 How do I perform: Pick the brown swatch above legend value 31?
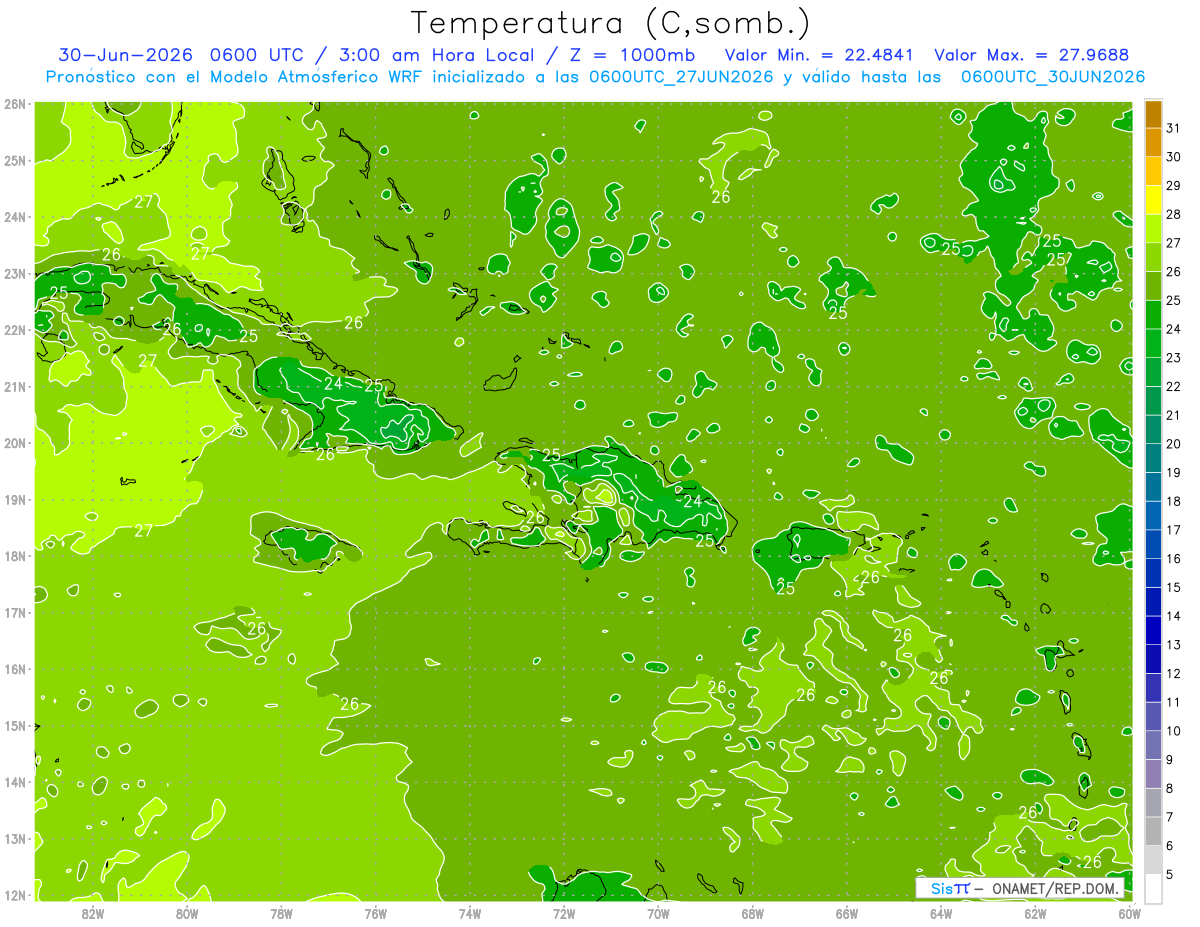[x=1153, y=114]
